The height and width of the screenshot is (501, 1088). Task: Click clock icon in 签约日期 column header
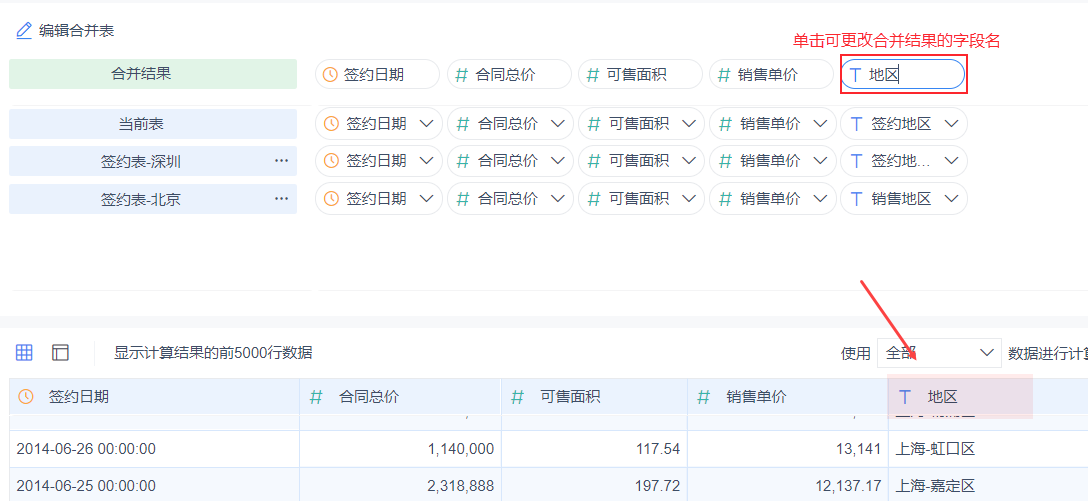pyautogui.click(x=26, y=397)
